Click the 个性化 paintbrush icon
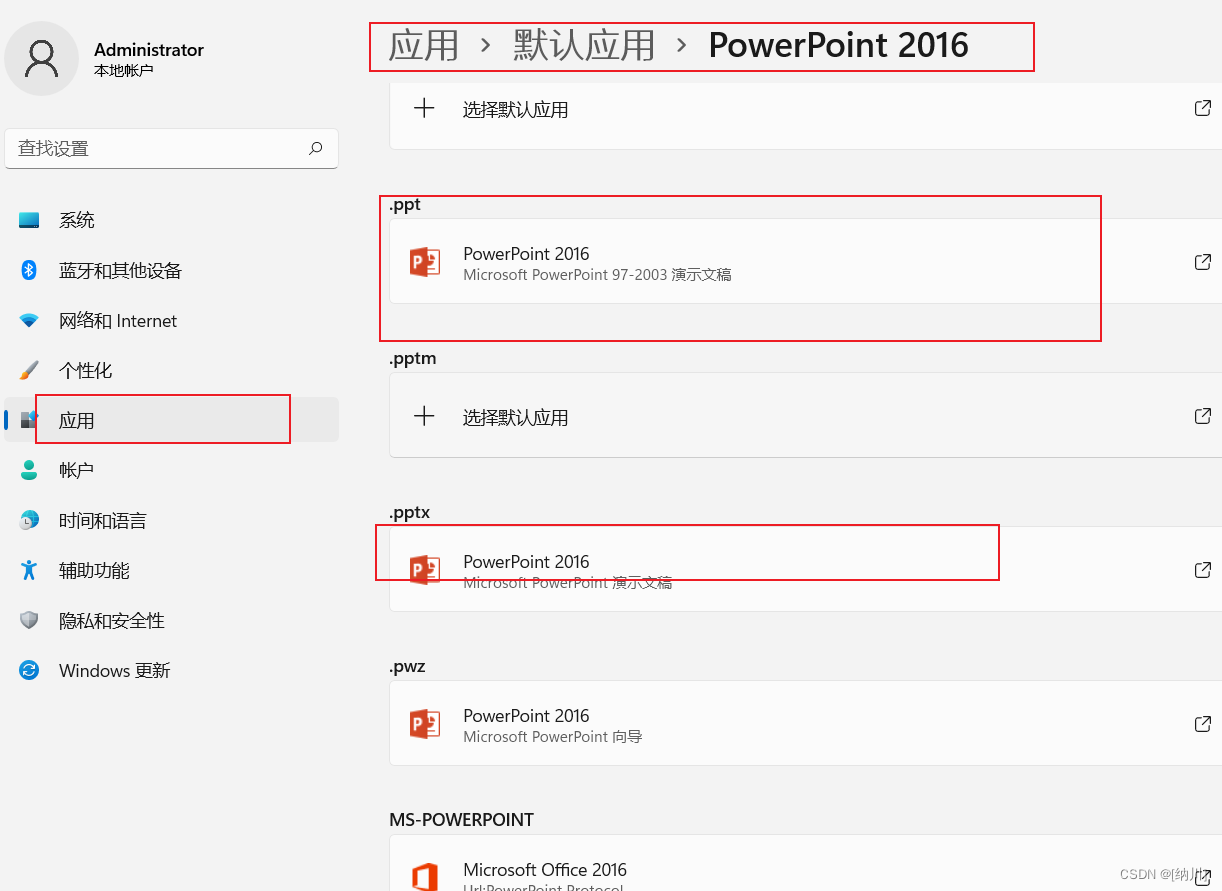 [29, 370]
